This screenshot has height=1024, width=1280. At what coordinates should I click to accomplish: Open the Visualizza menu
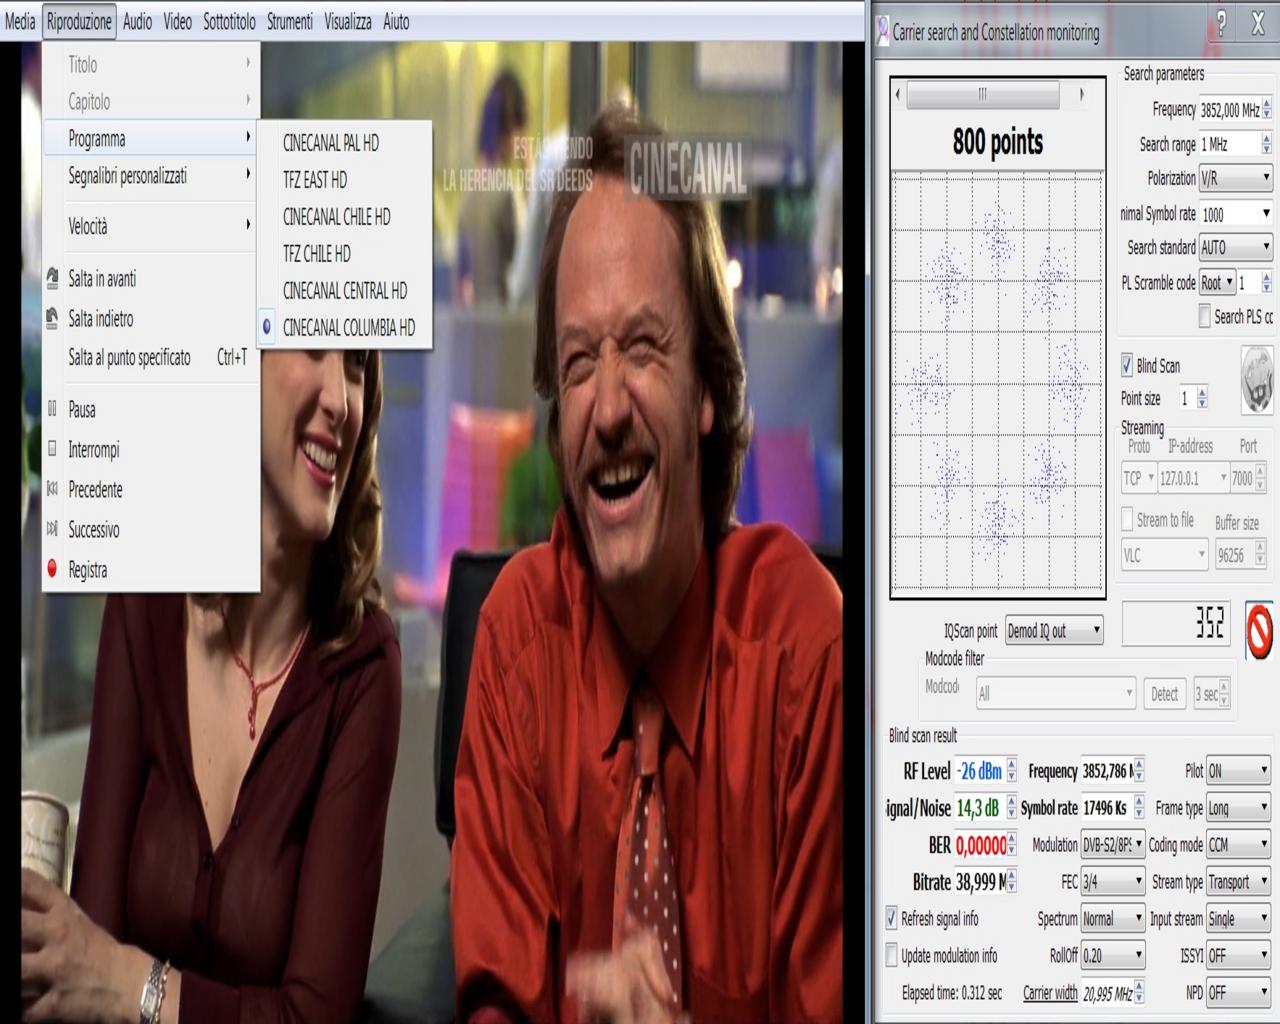(x=347, y=21)
